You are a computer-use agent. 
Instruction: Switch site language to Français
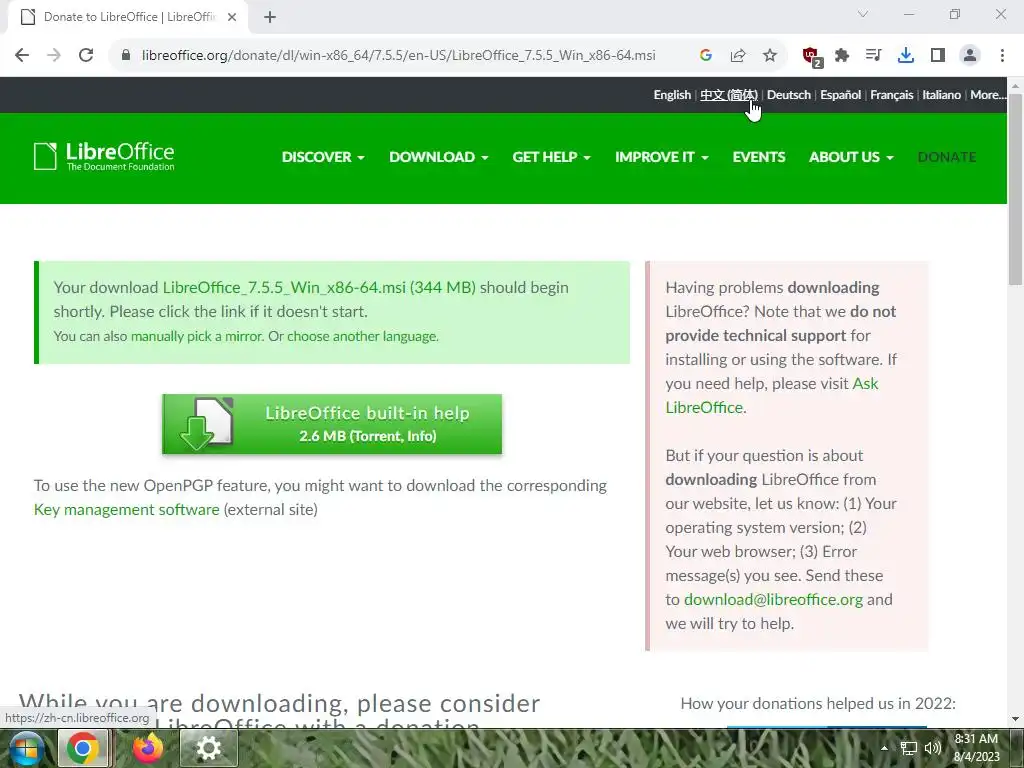point(891,95)
